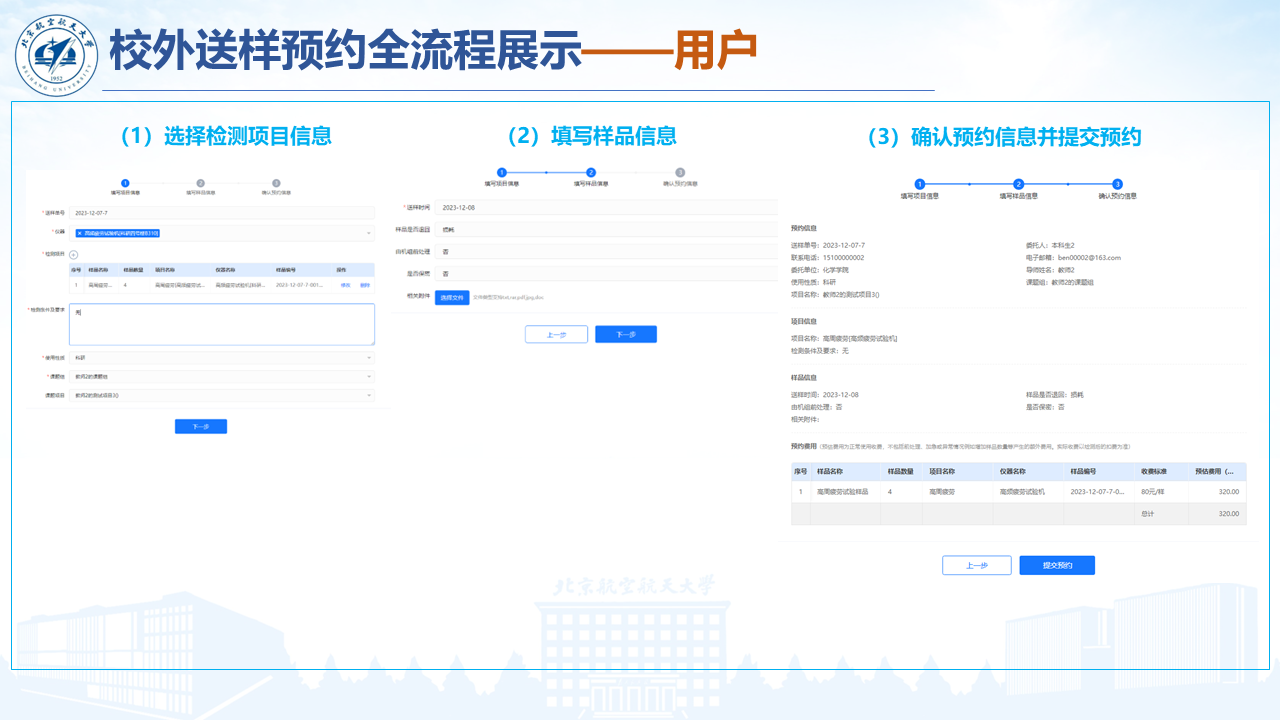Click step 3 circle in the middle panel
Image resolution: width=1280 pixels, height=720 pixels.
pos(680,172)
